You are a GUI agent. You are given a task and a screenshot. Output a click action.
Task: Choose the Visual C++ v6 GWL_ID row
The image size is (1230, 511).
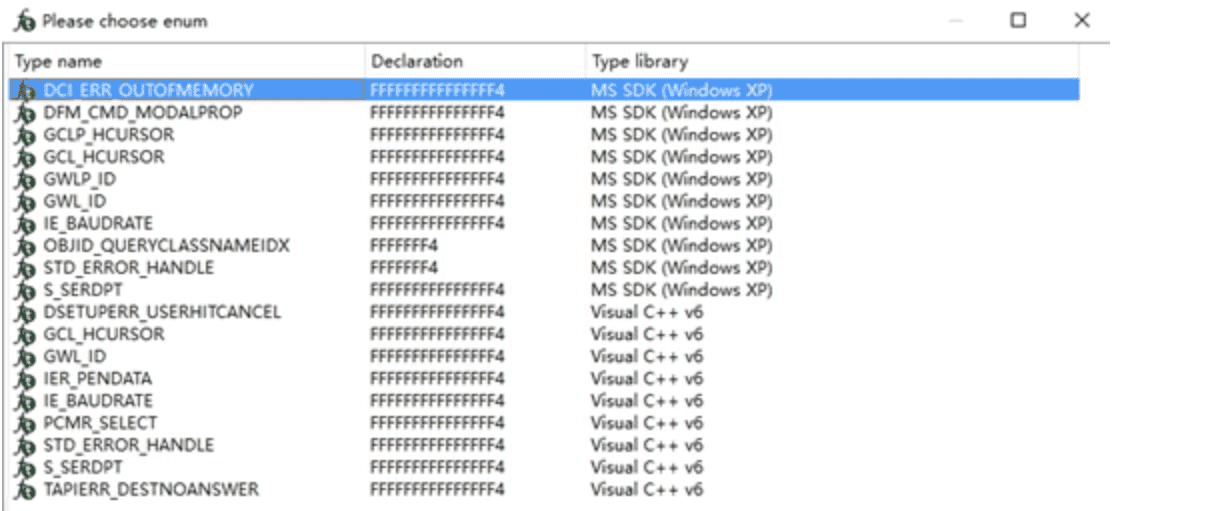pyautogui.click(x=75, y=357)
